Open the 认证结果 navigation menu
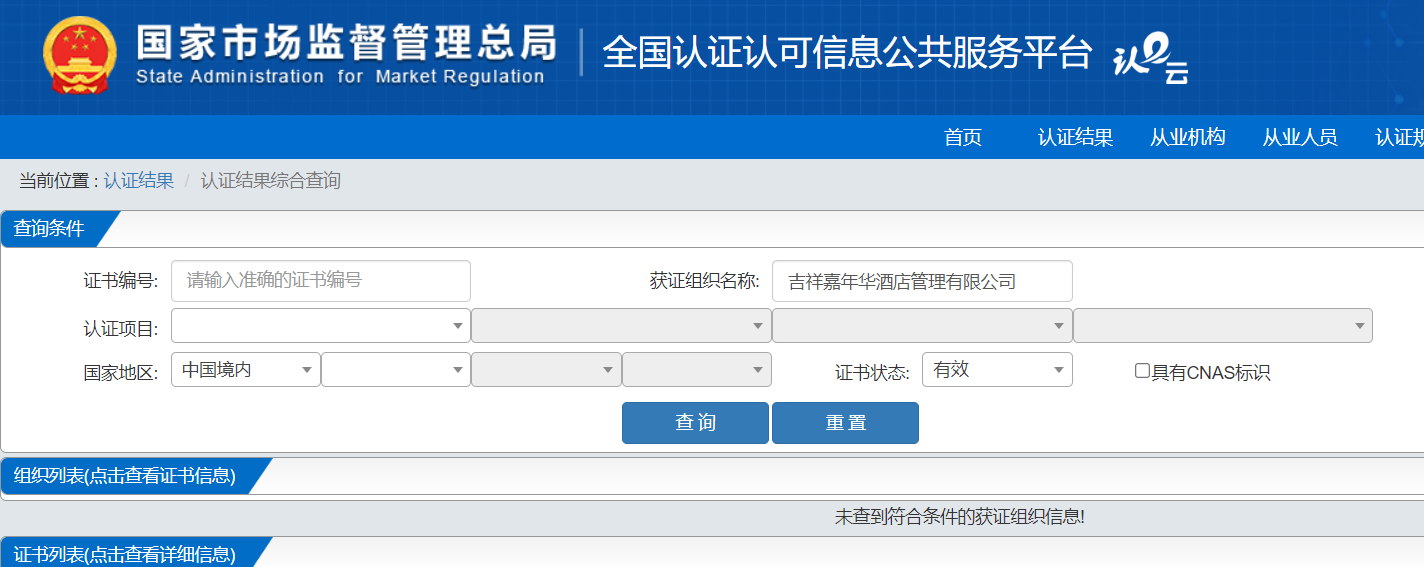Viewport: 1424px width, 567px height. [1075, 138]
